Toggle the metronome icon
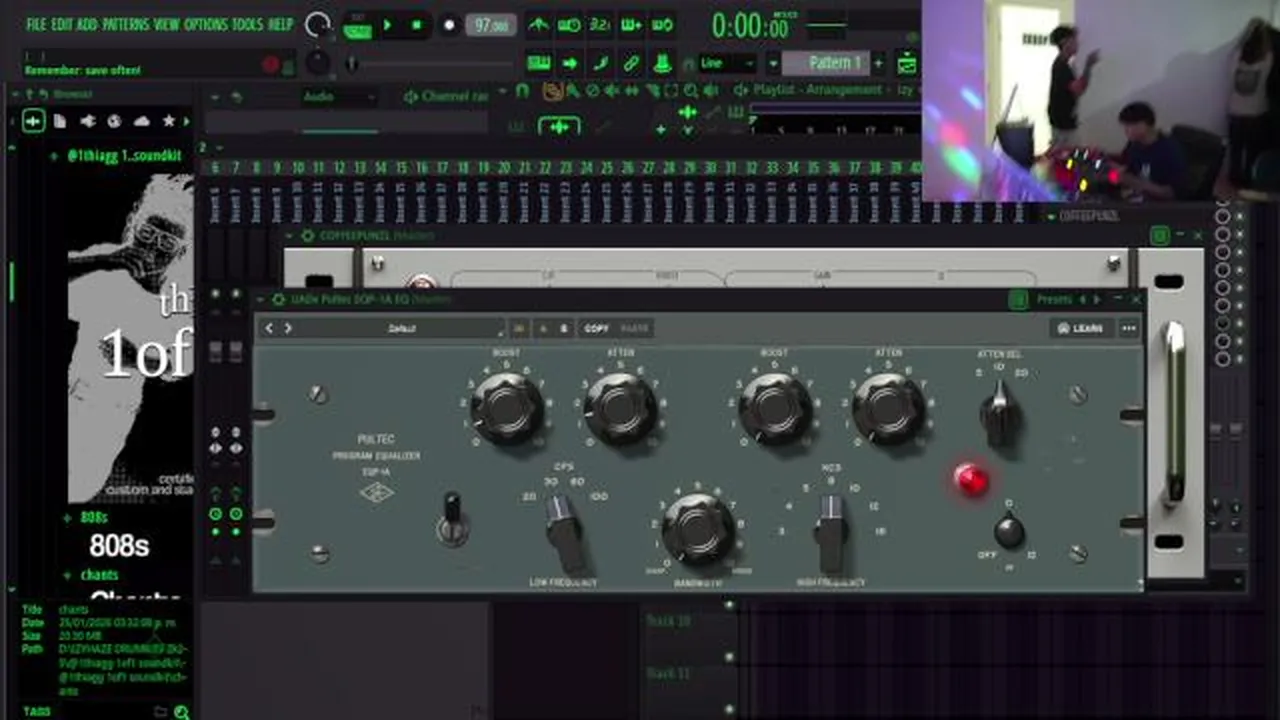Viewport: 1280px width, 720px height. point(538,25)
